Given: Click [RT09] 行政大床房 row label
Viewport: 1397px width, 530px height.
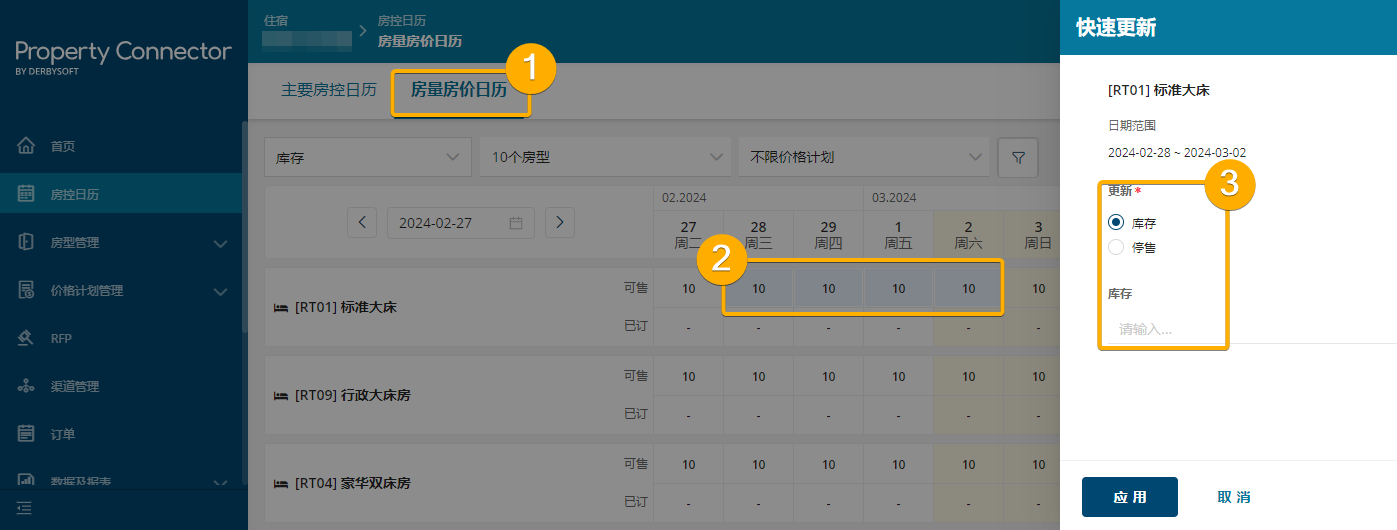Looking at the screenshot, I should 352,396.
